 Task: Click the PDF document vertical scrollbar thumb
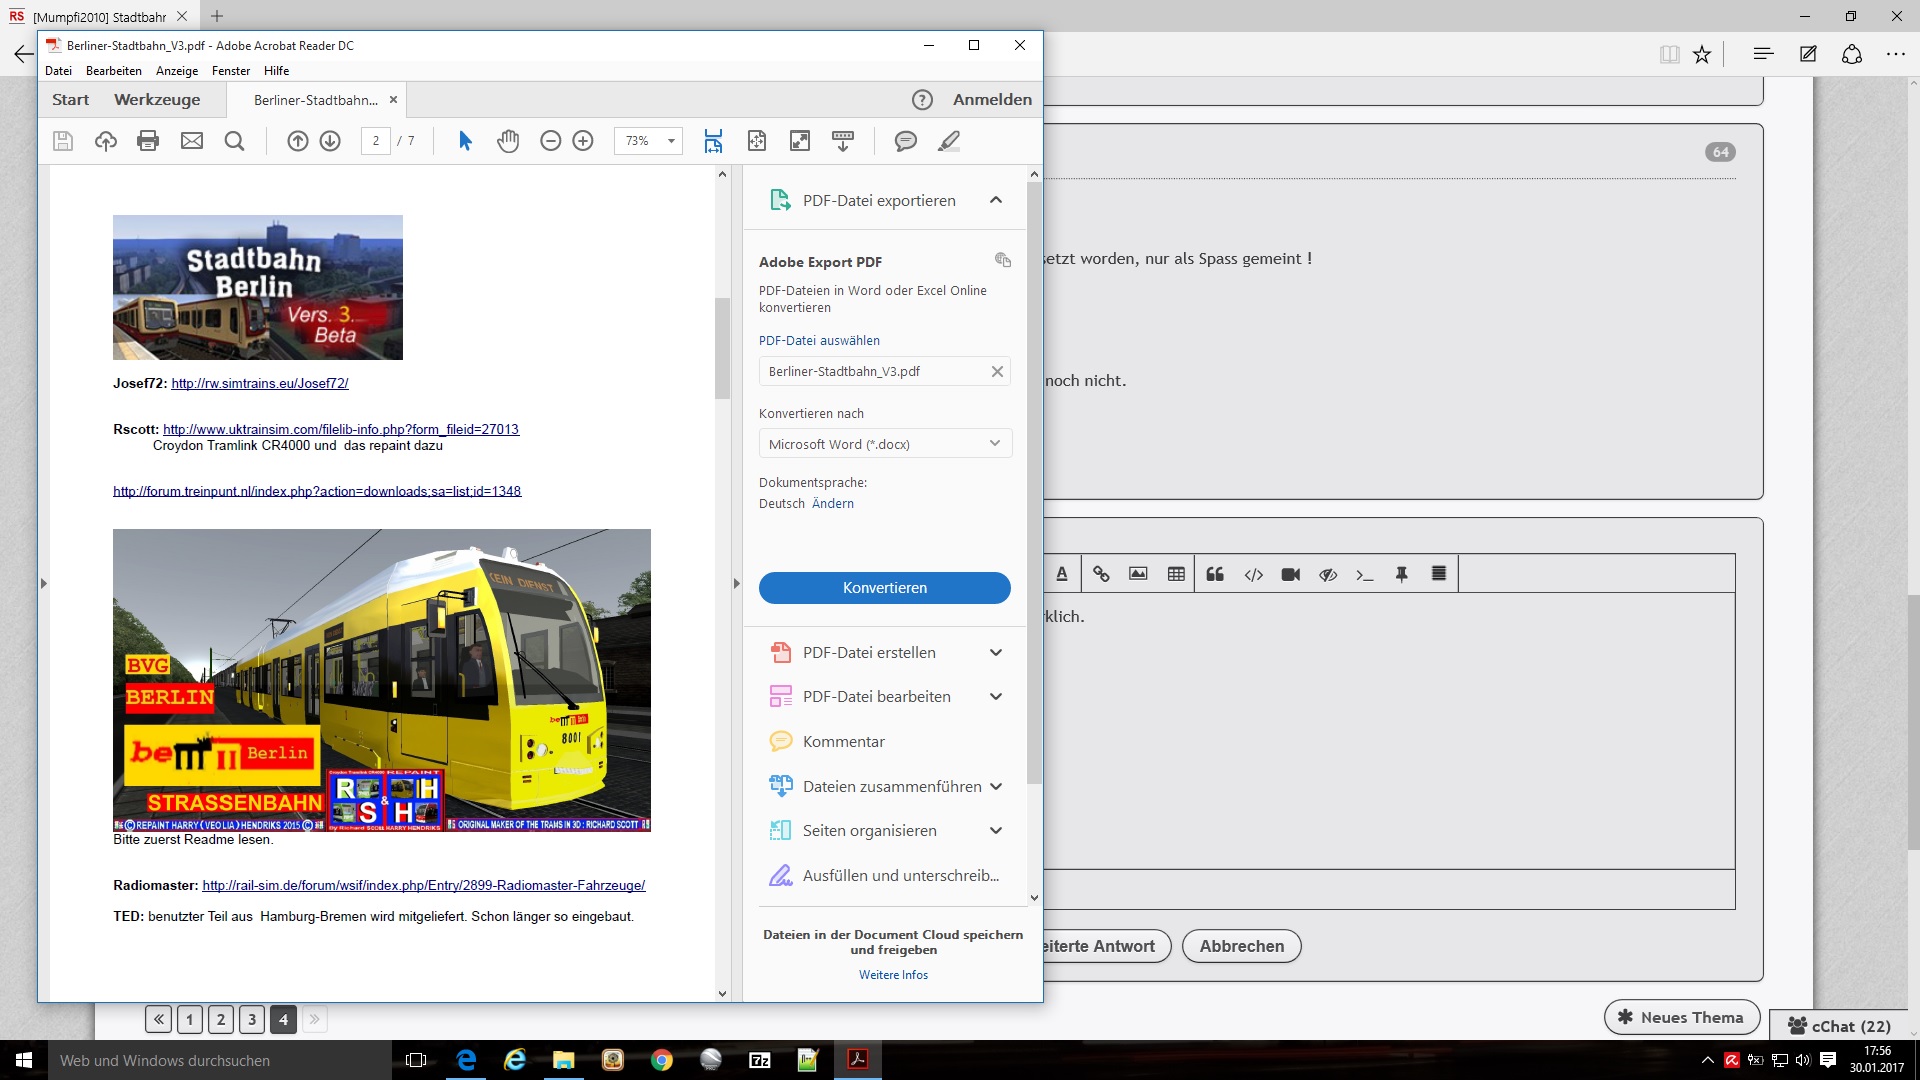click(722, 348)
